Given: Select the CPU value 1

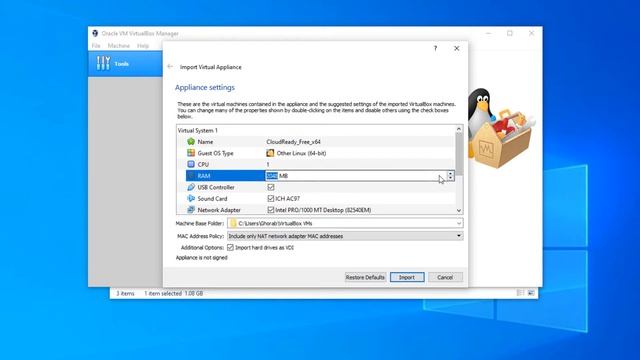Looking at the screenshot, I should click(268, 164).
